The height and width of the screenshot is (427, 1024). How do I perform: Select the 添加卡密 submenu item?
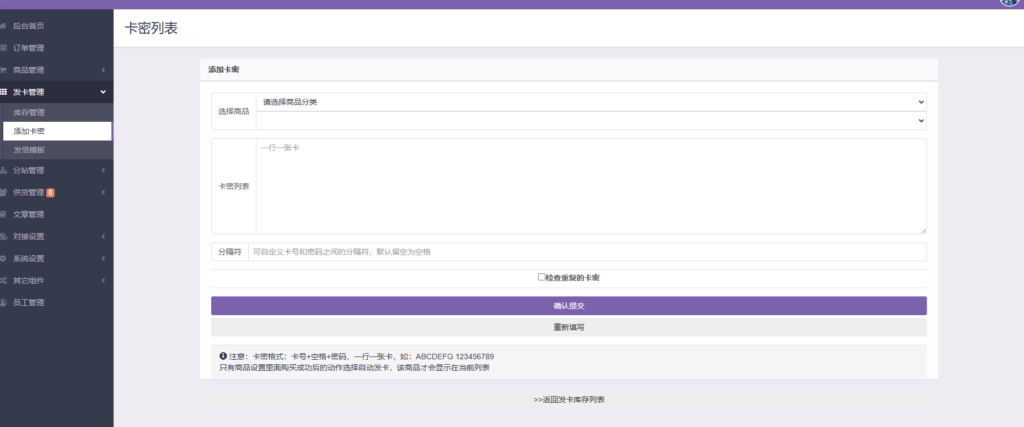pos(56,131)
